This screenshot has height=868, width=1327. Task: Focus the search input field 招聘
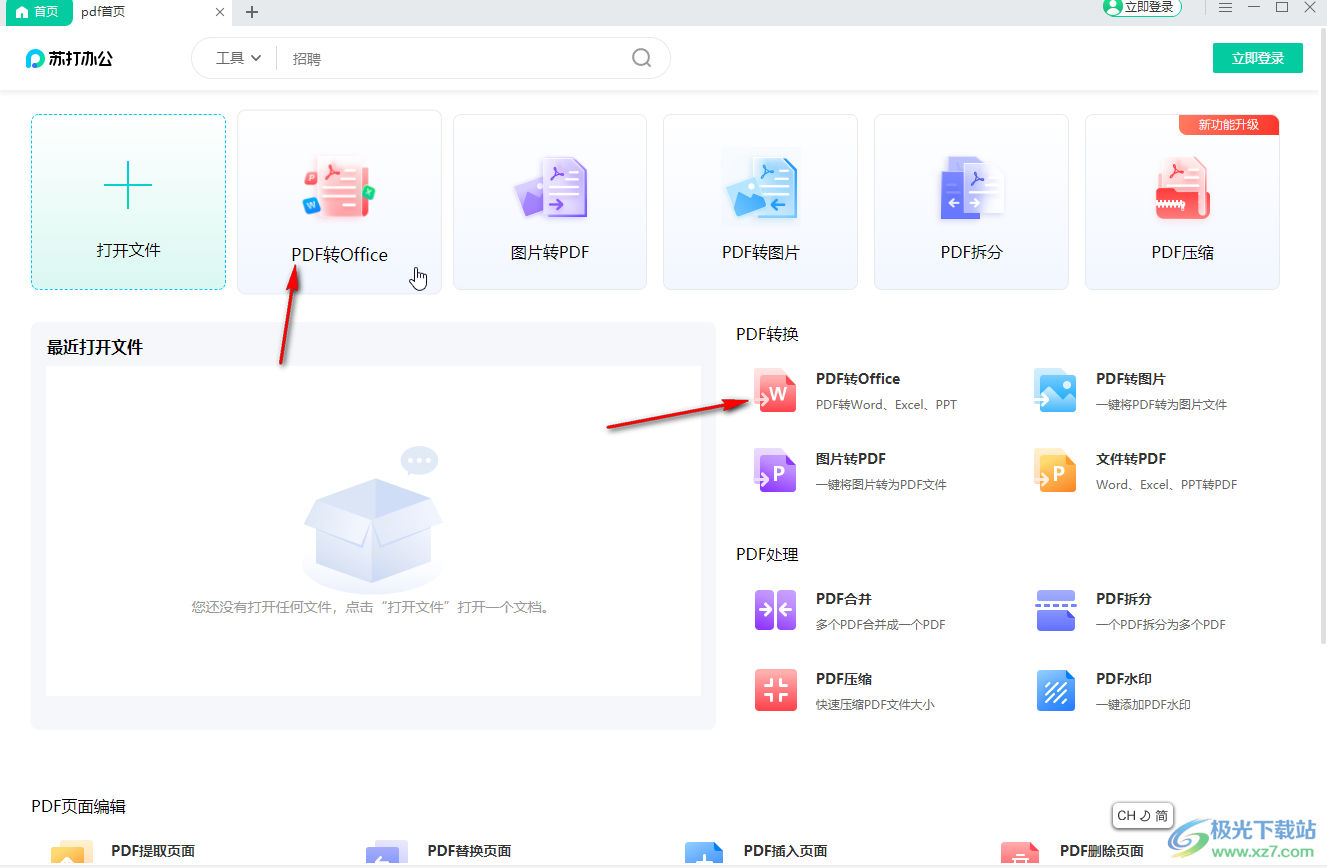pyautogui.click(x=455, y=58)
